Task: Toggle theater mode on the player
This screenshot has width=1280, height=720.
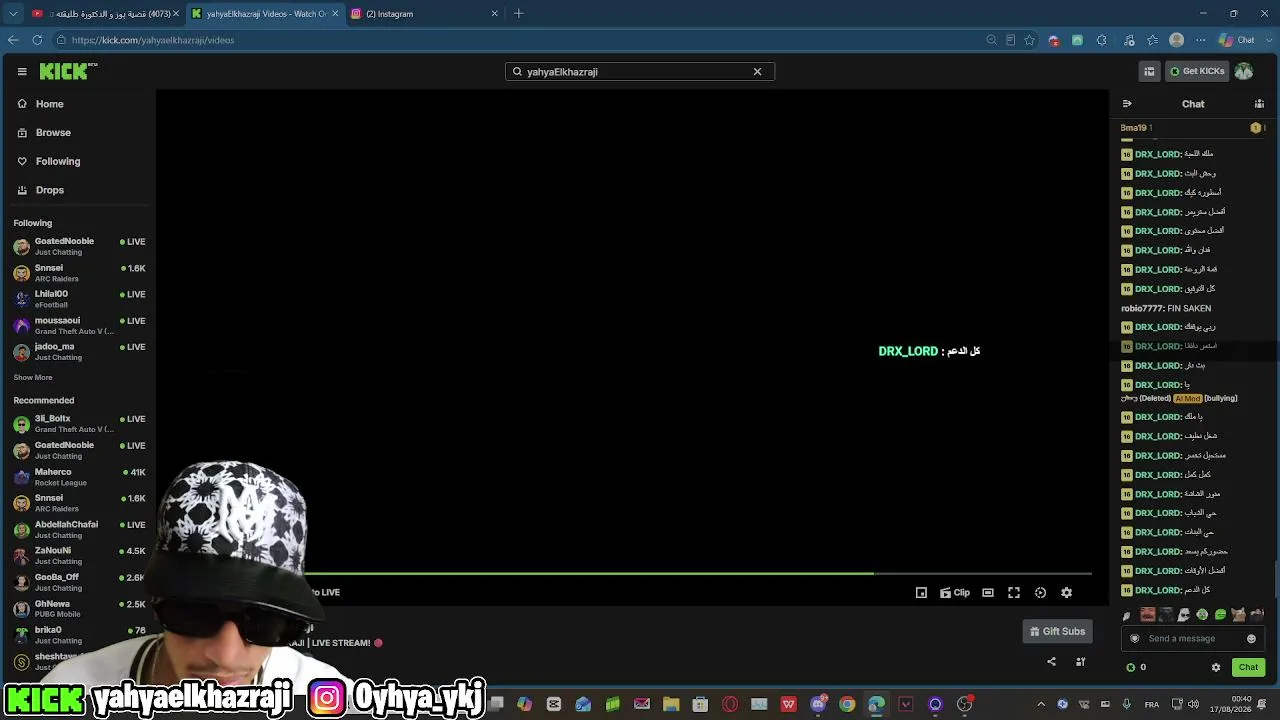Action: point(988,593)
